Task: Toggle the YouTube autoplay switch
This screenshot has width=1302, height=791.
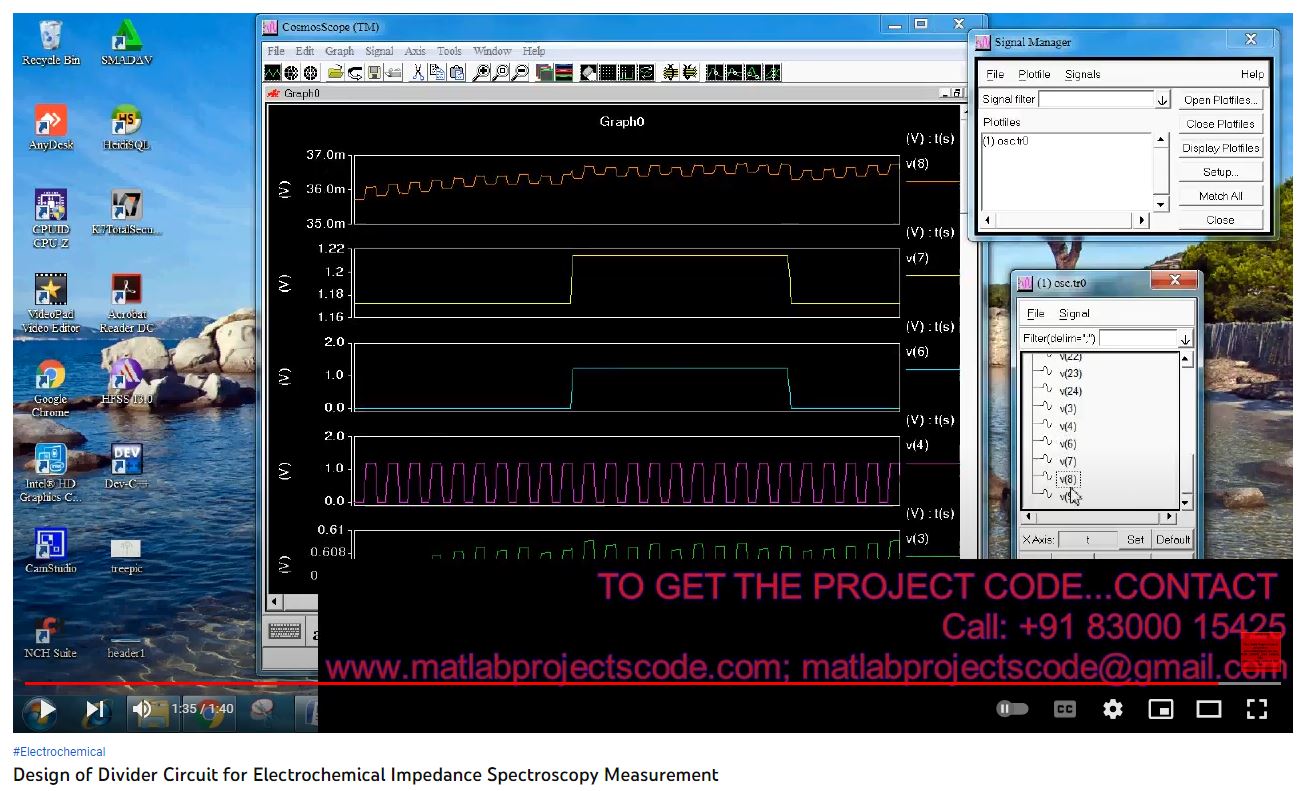Action: coord(1012,709)
